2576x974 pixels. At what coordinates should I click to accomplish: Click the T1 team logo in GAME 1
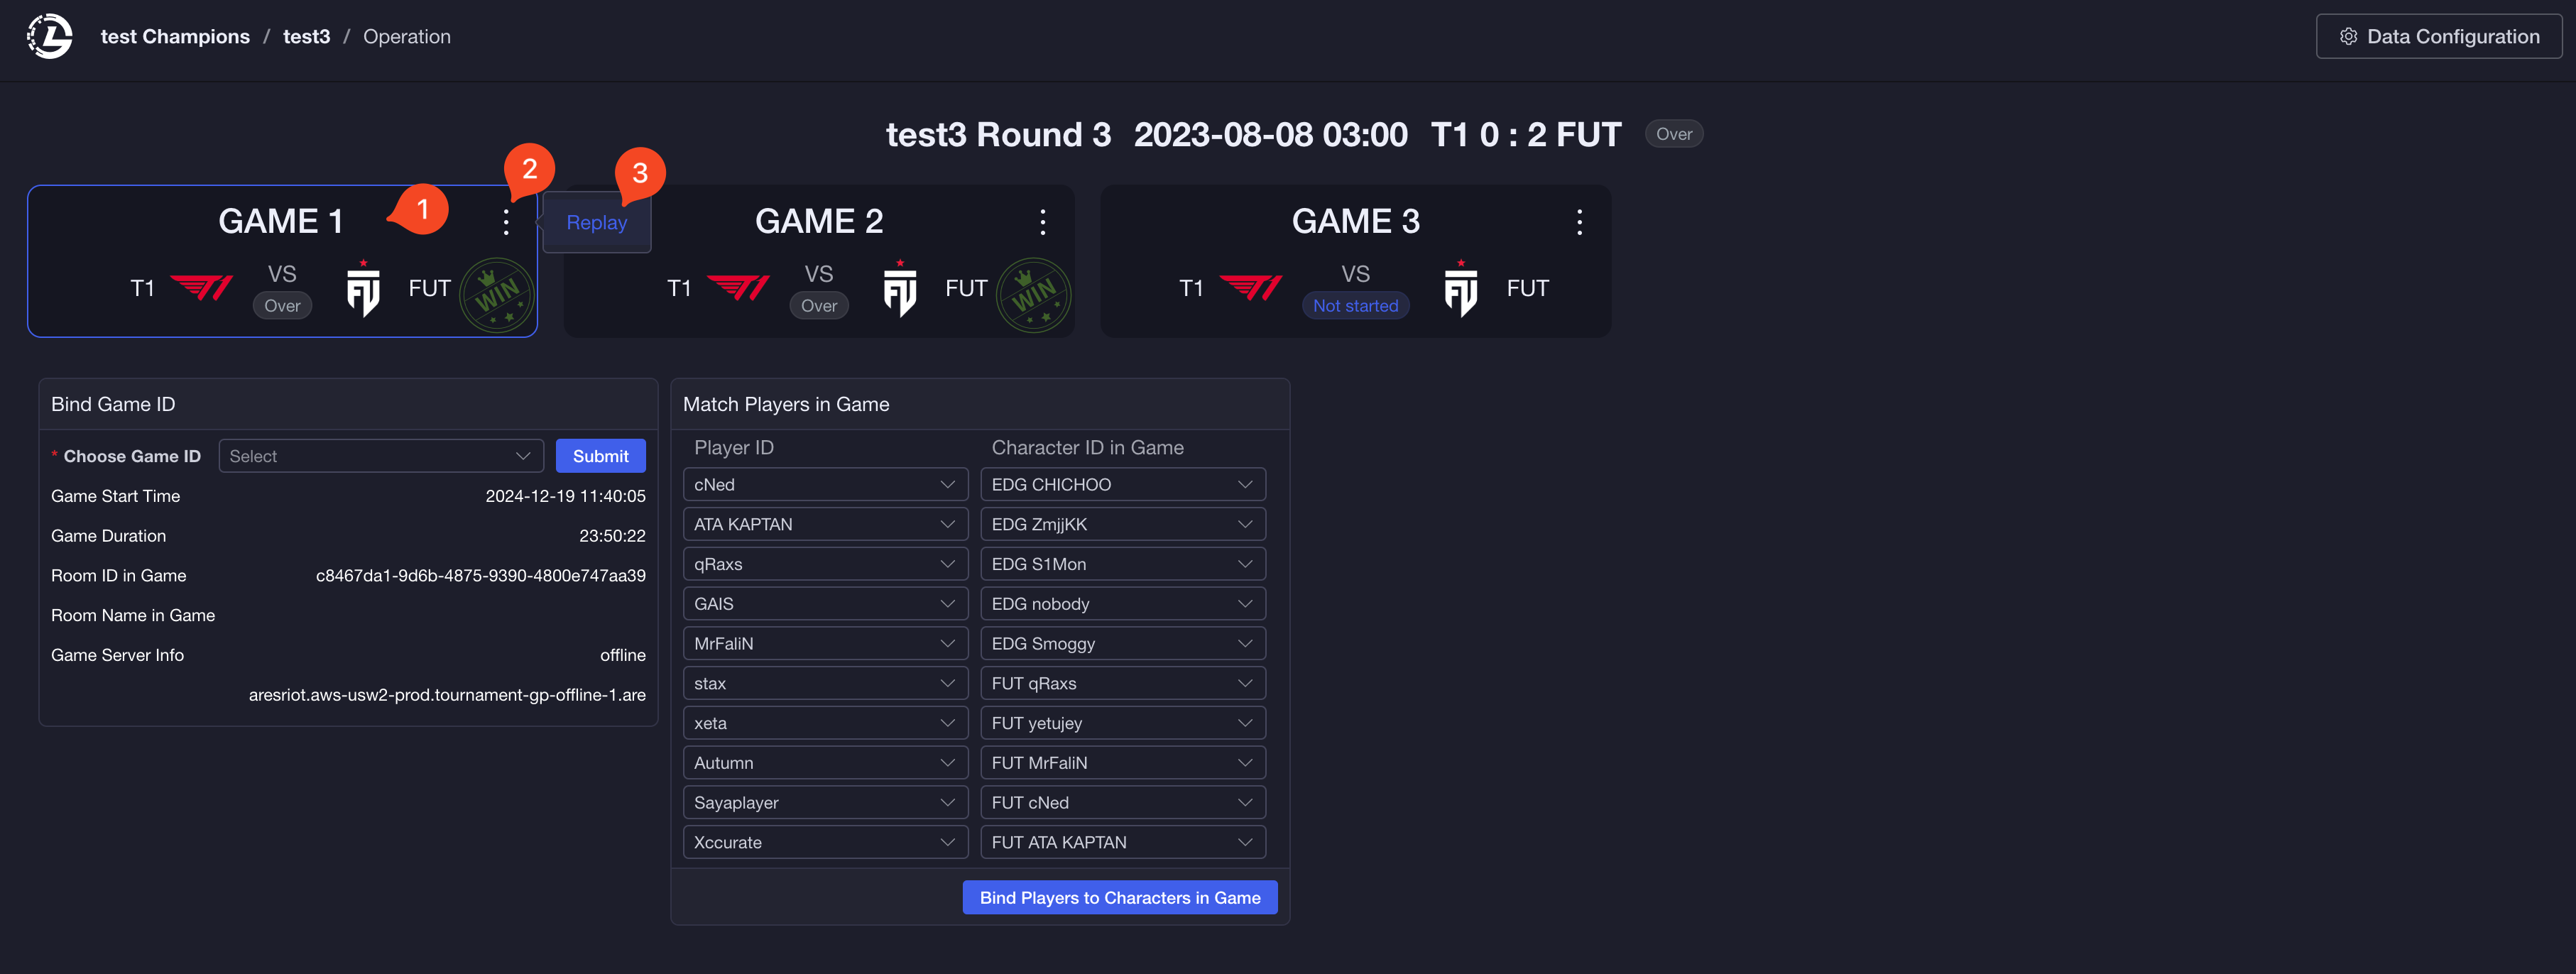point(201,288)
